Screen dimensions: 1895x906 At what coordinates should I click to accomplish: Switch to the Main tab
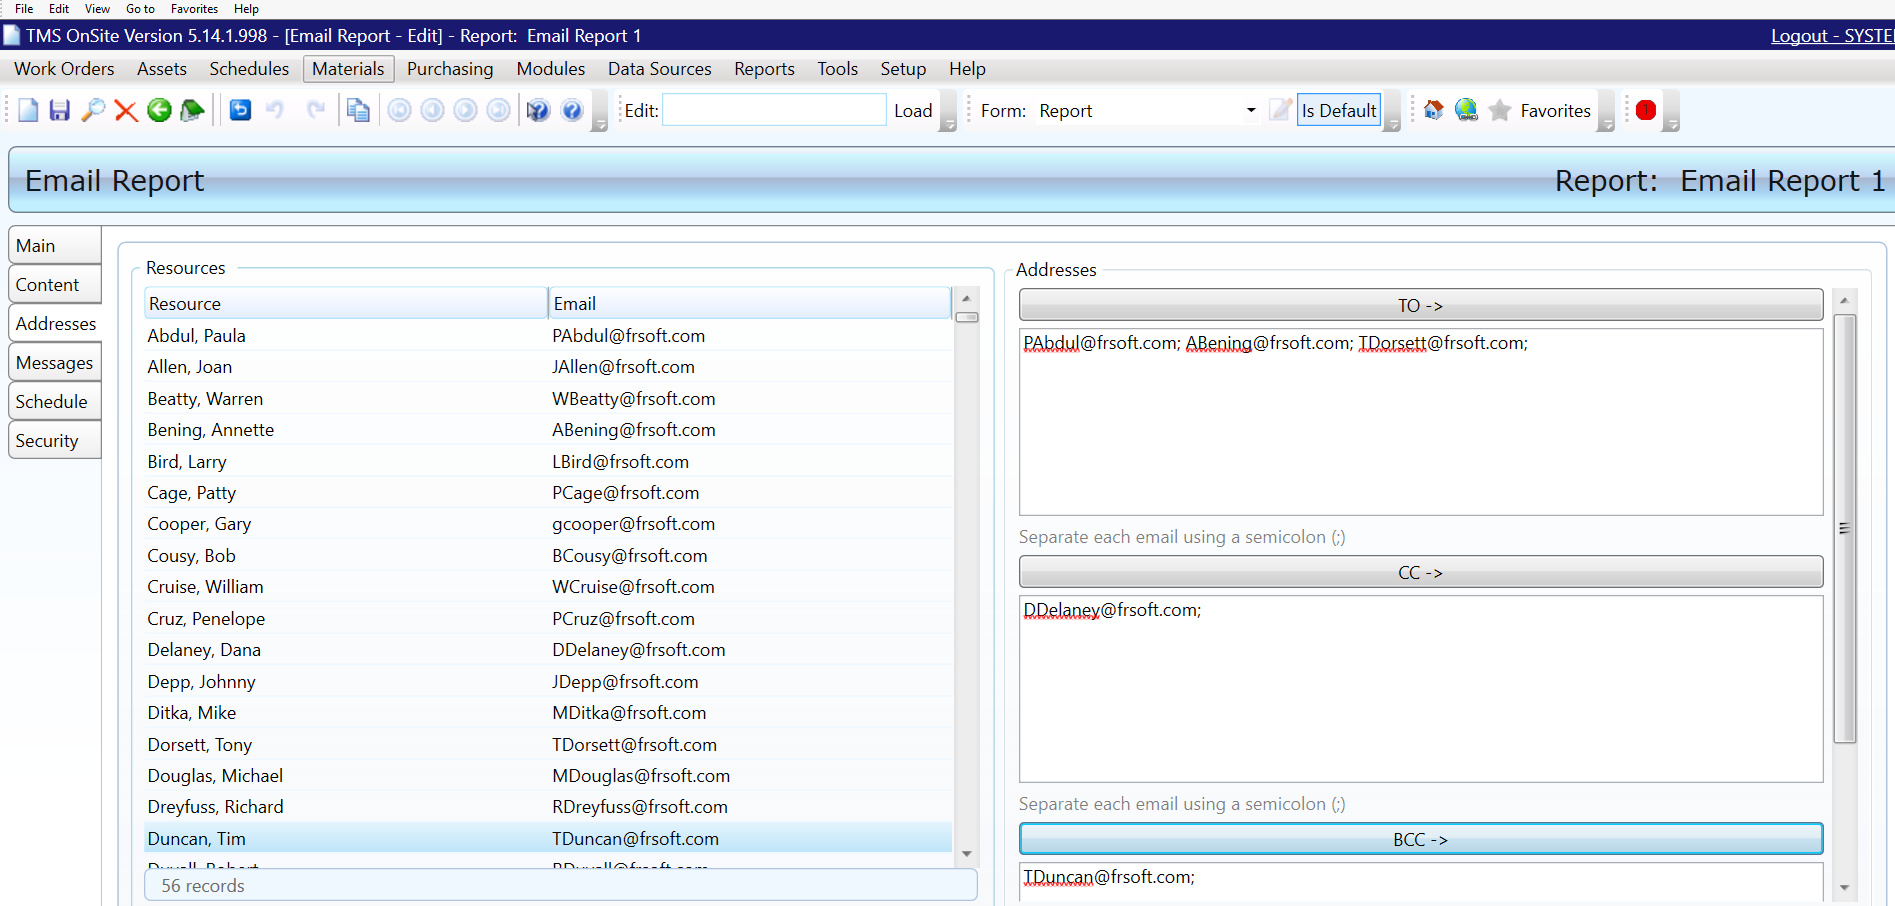[55, 245]
